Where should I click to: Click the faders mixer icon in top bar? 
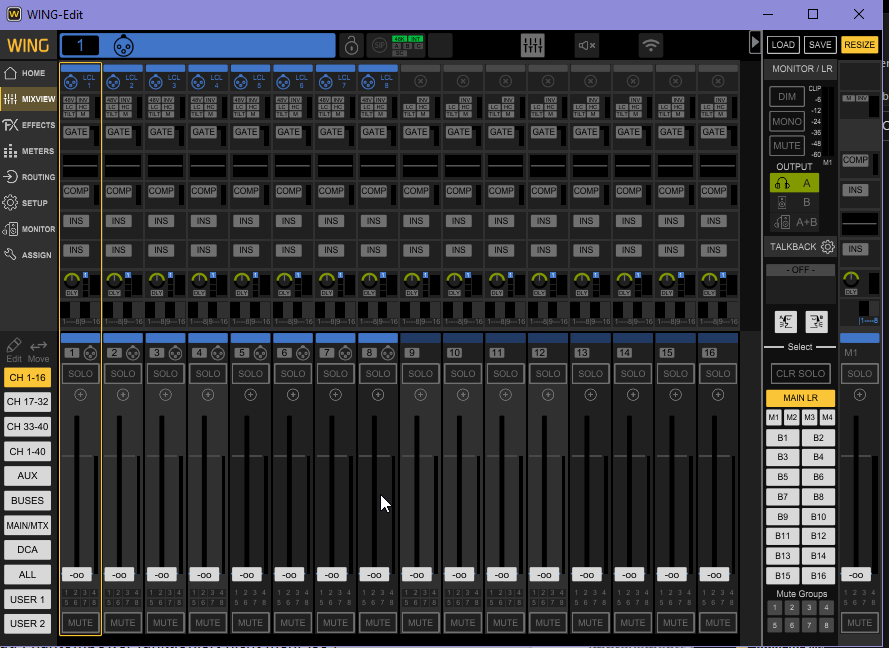(532, 45)
